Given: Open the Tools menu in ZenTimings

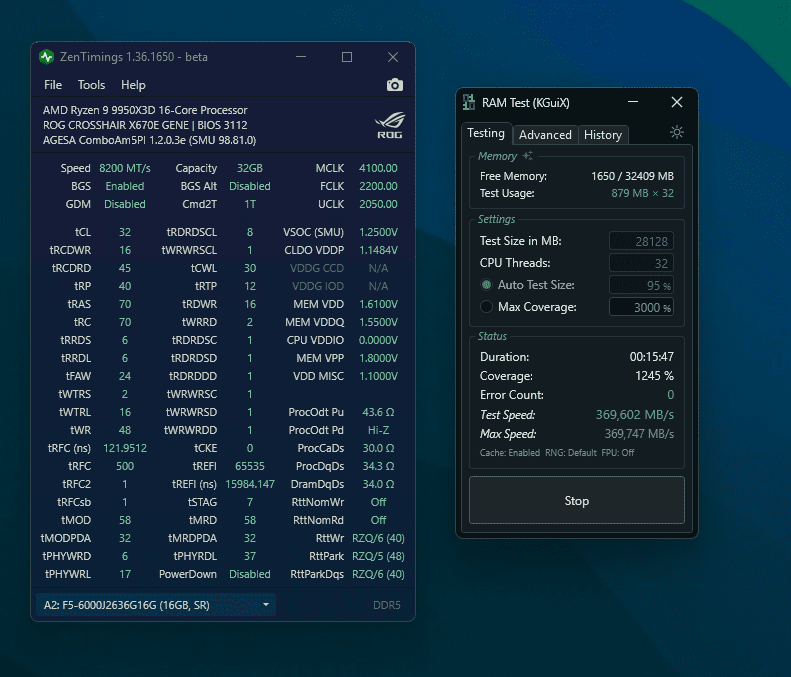Looking at the screenshot, I should (x=91, y=85).
